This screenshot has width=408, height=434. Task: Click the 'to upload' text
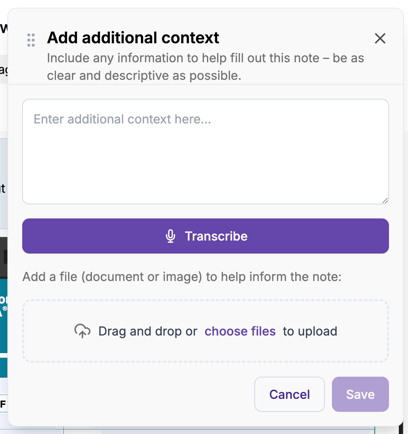coord(310,331)
